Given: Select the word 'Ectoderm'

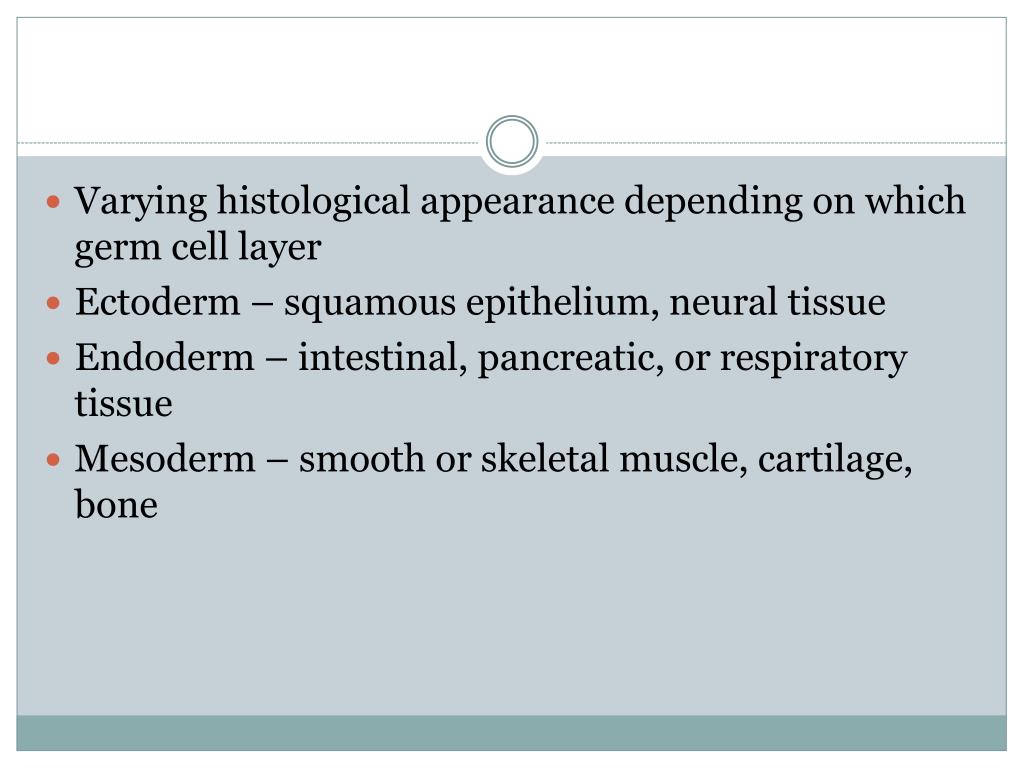Looking at the screenshot, I should pyautogui.click(x=157, y=302).
